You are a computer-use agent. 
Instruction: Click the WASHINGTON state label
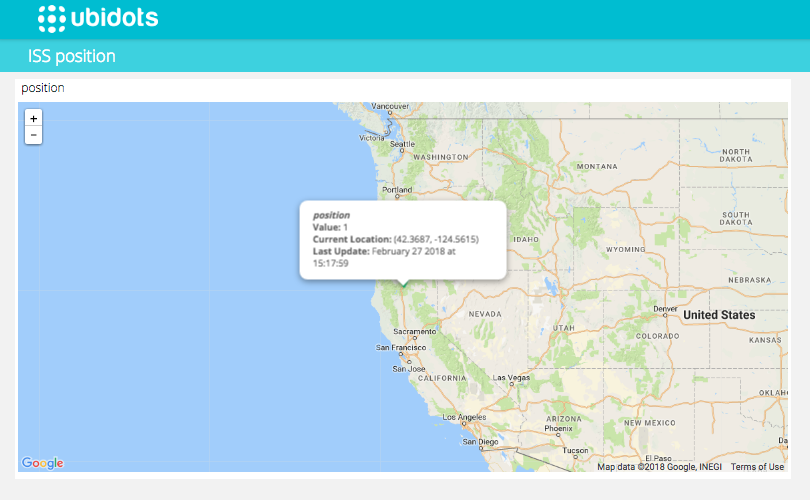[441, 157]
